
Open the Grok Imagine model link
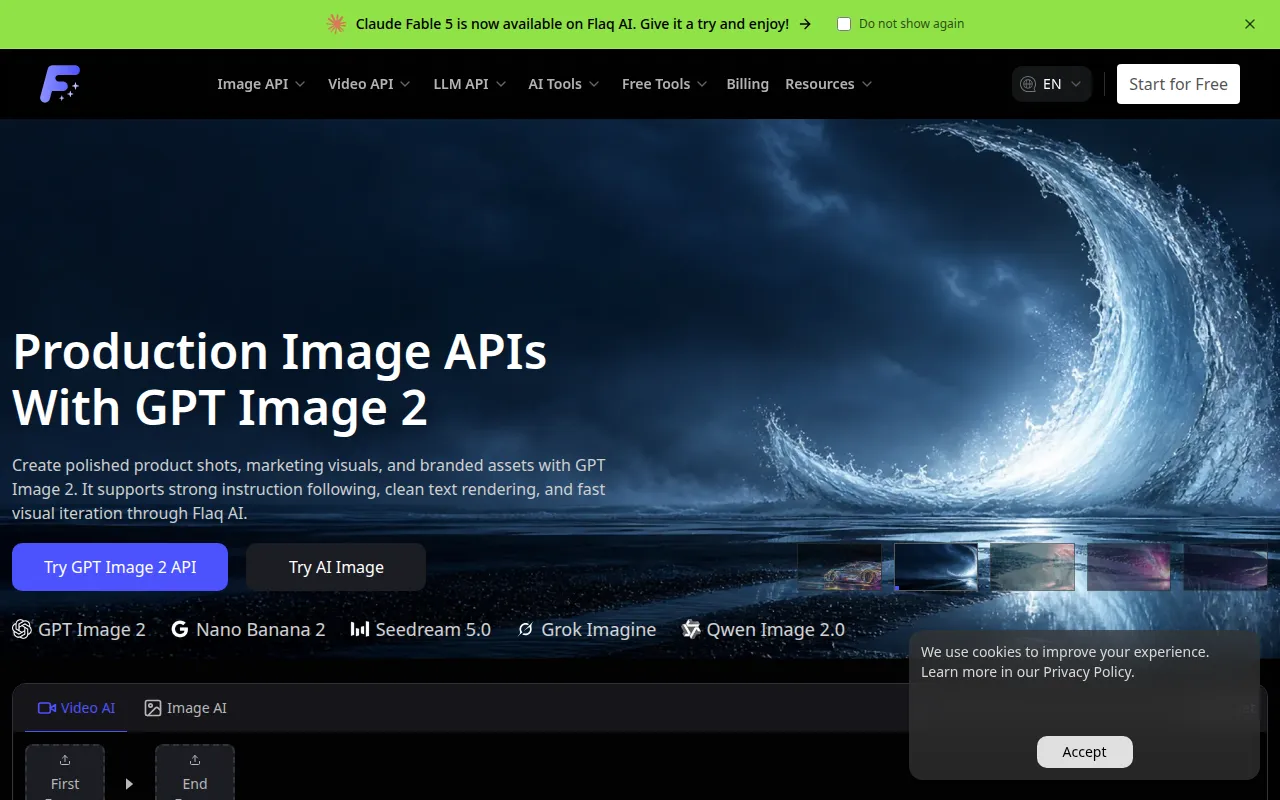tap(587, 629)
